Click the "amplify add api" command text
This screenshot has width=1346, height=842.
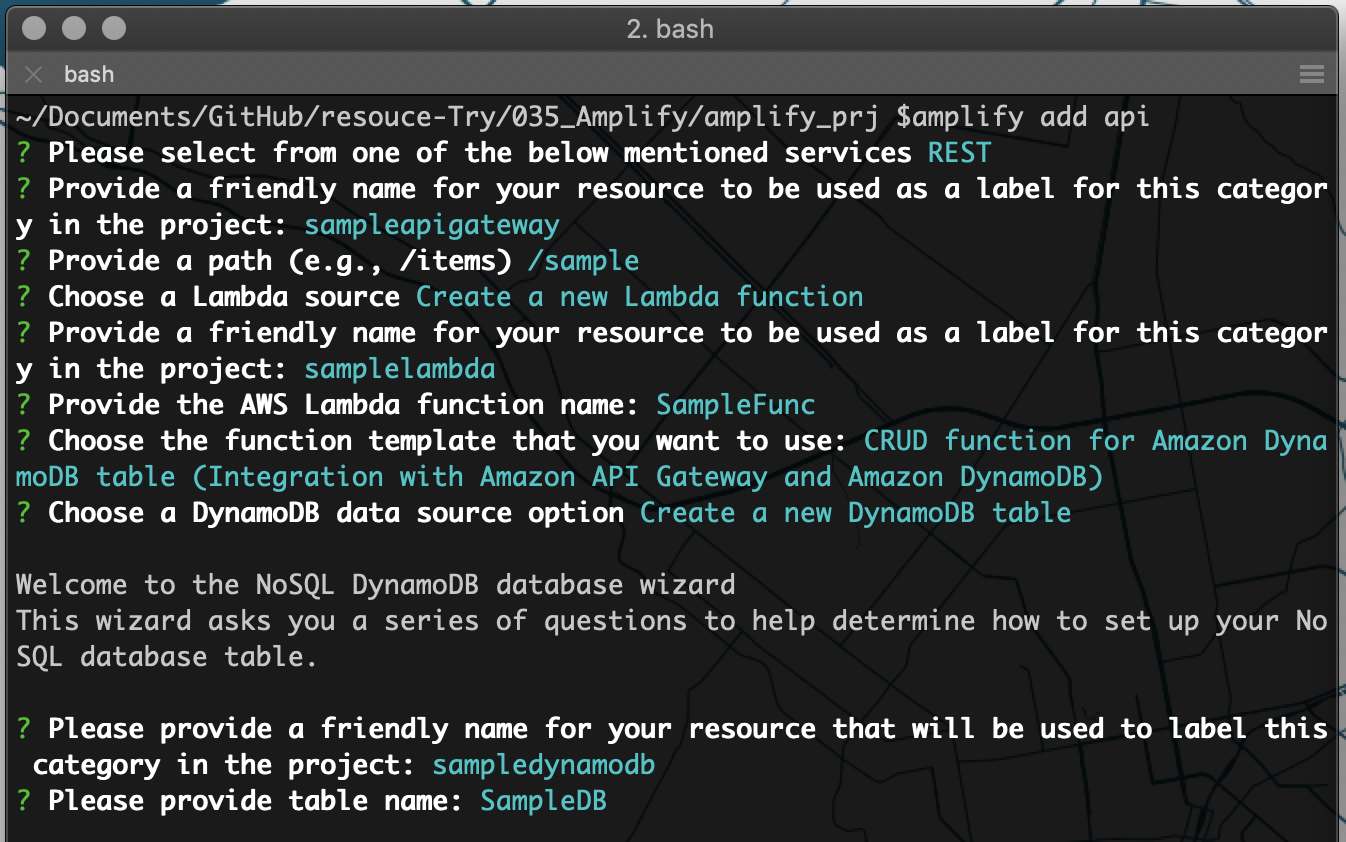1031,117
